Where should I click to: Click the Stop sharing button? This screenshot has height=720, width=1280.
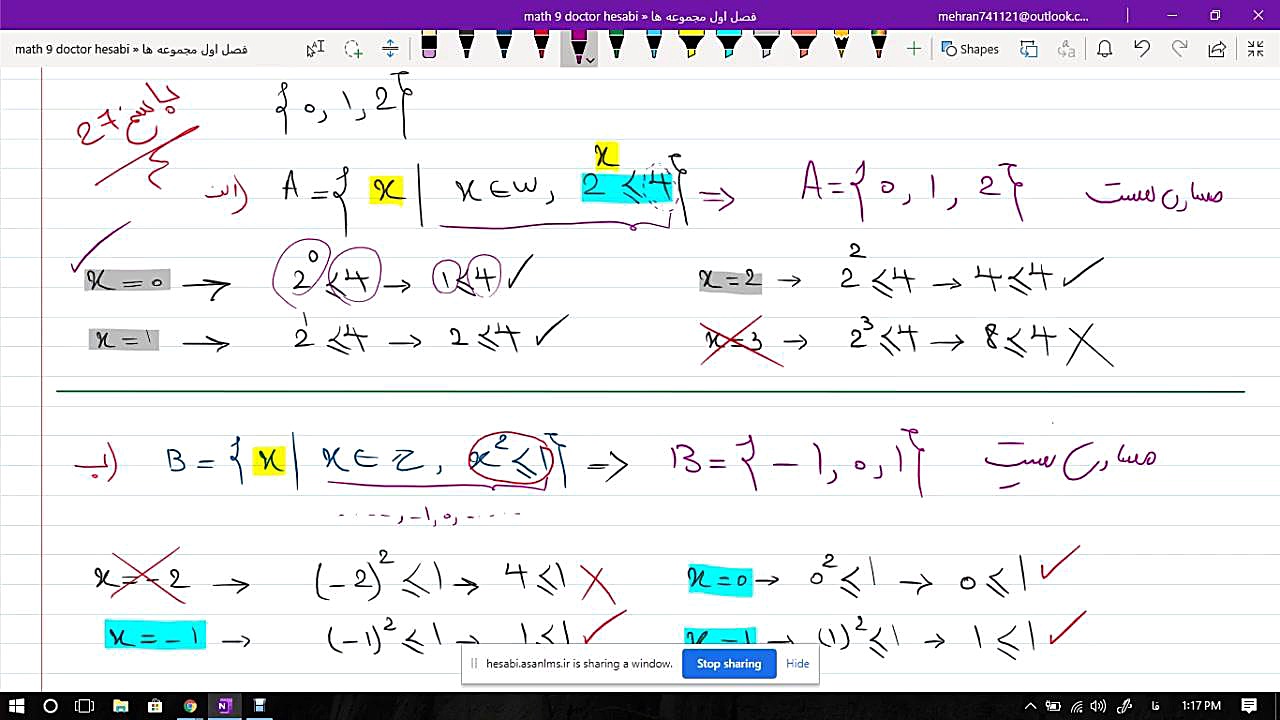pos(729,664)
